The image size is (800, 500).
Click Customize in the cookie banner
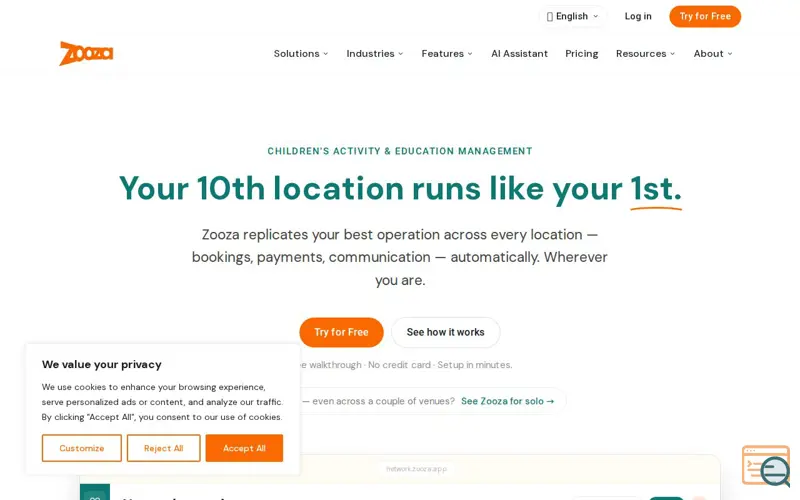82,448
